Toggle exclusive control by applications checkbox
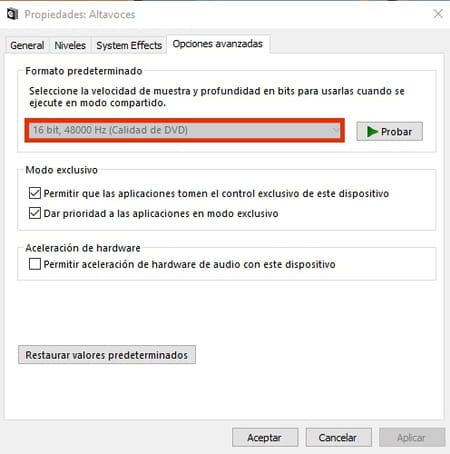Viewport: 450px width, 454px height. (x=35, y=193)
